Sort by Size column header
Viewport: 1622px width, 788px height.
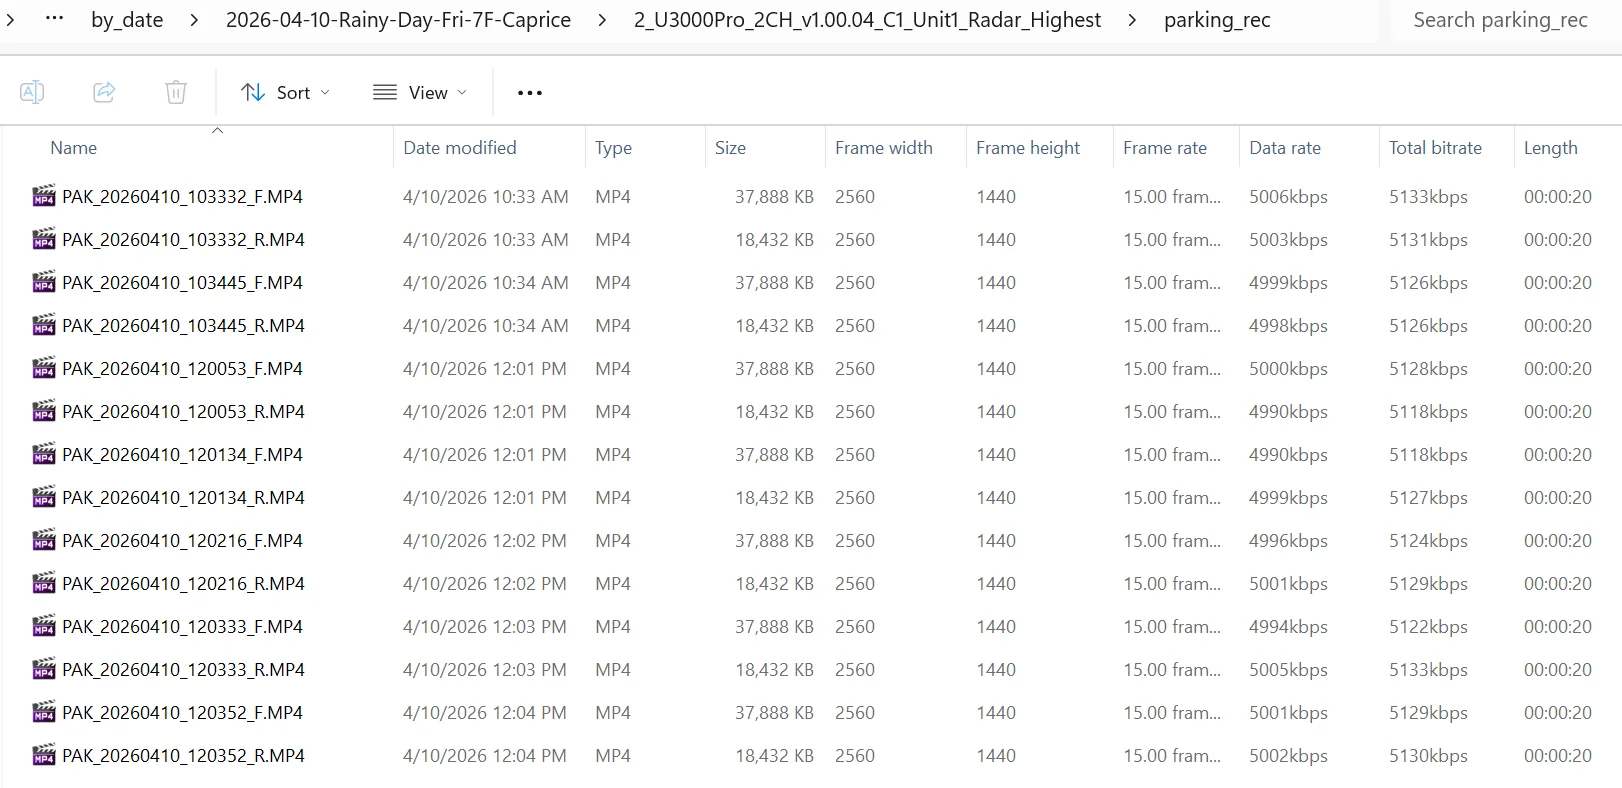tap(730, 148)
